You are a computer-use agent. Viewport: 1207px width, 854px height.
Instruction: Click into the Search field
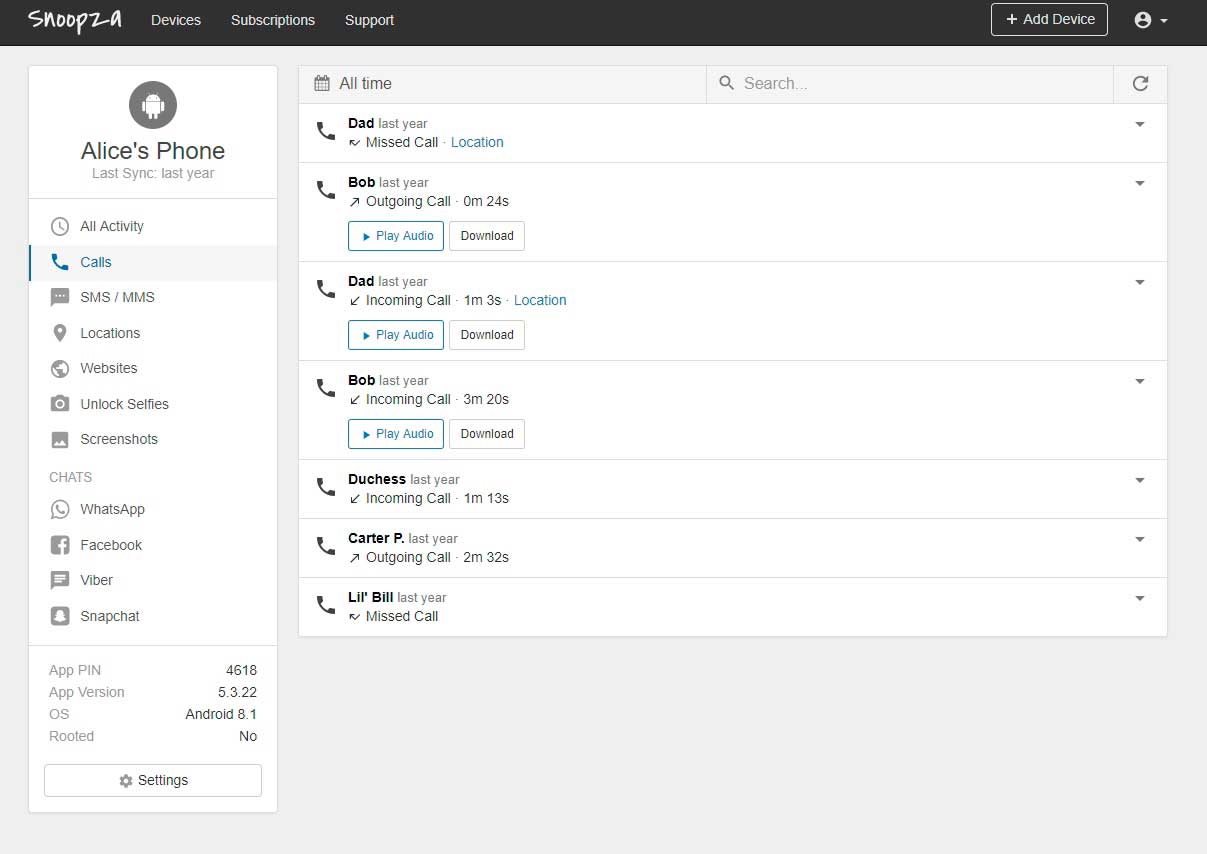tap(920, 84)
